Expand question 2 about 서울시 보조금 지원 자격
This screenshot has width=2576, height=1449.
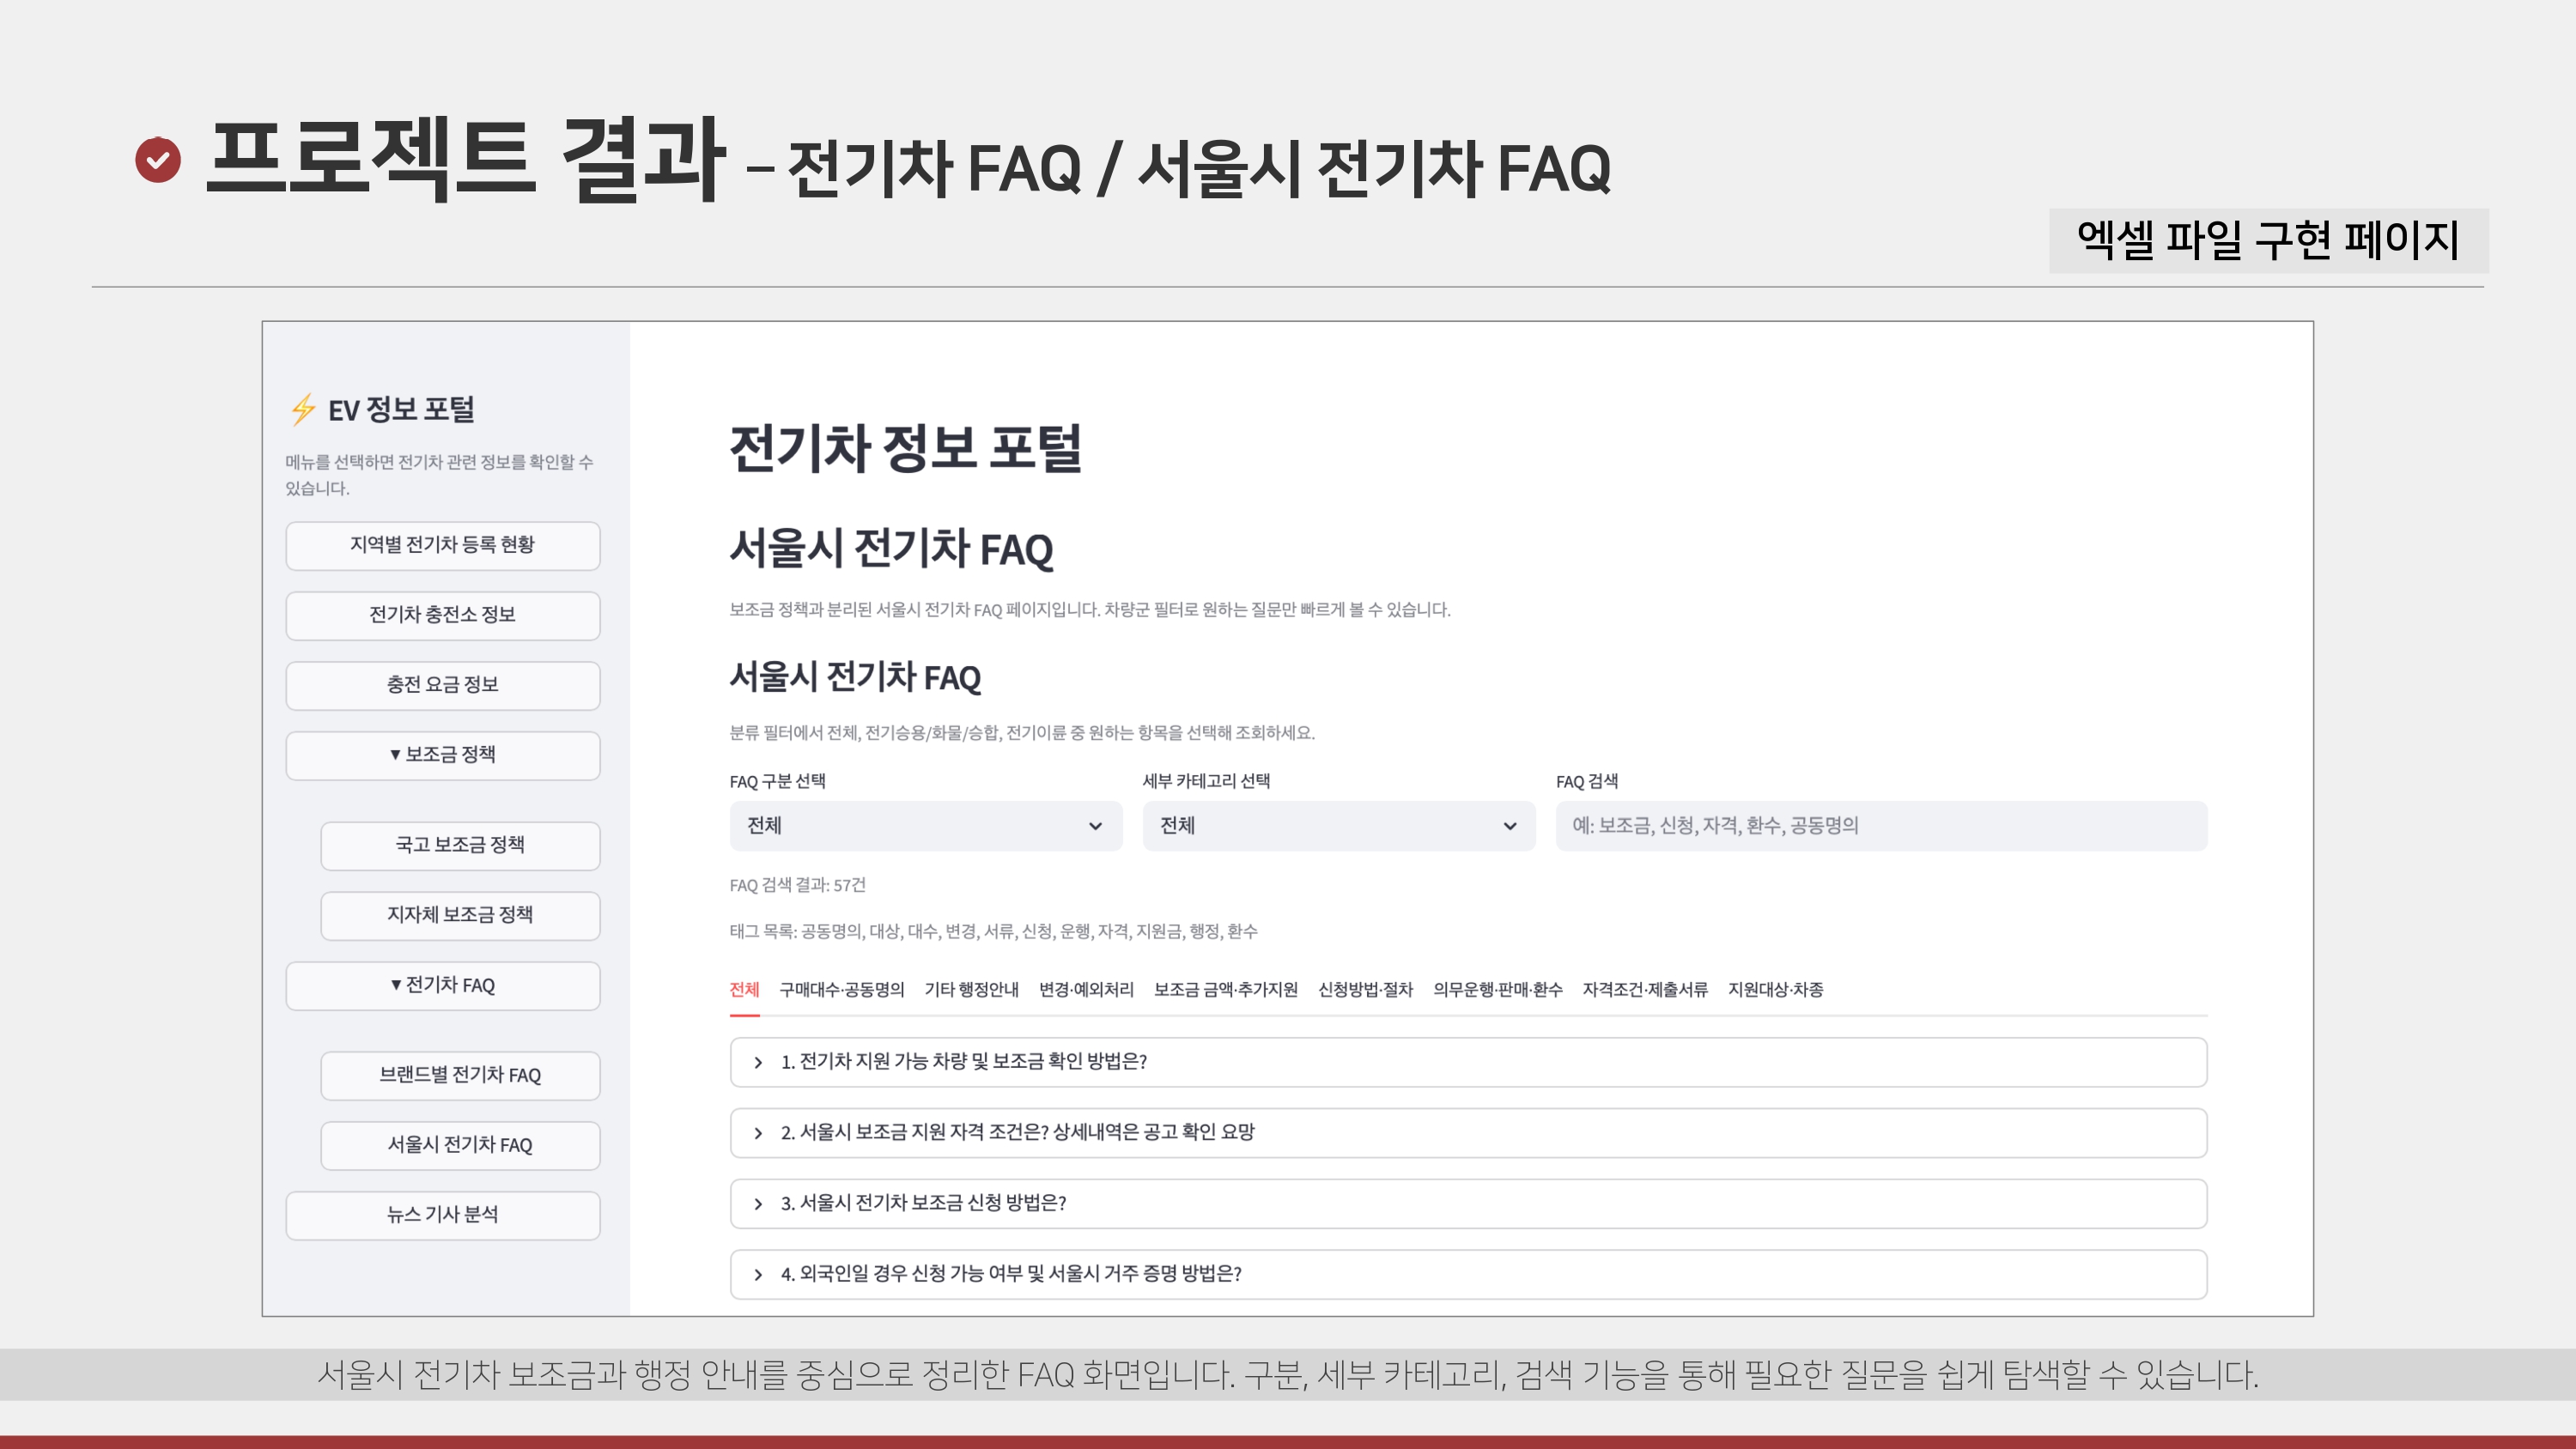click(1017, 1132)
